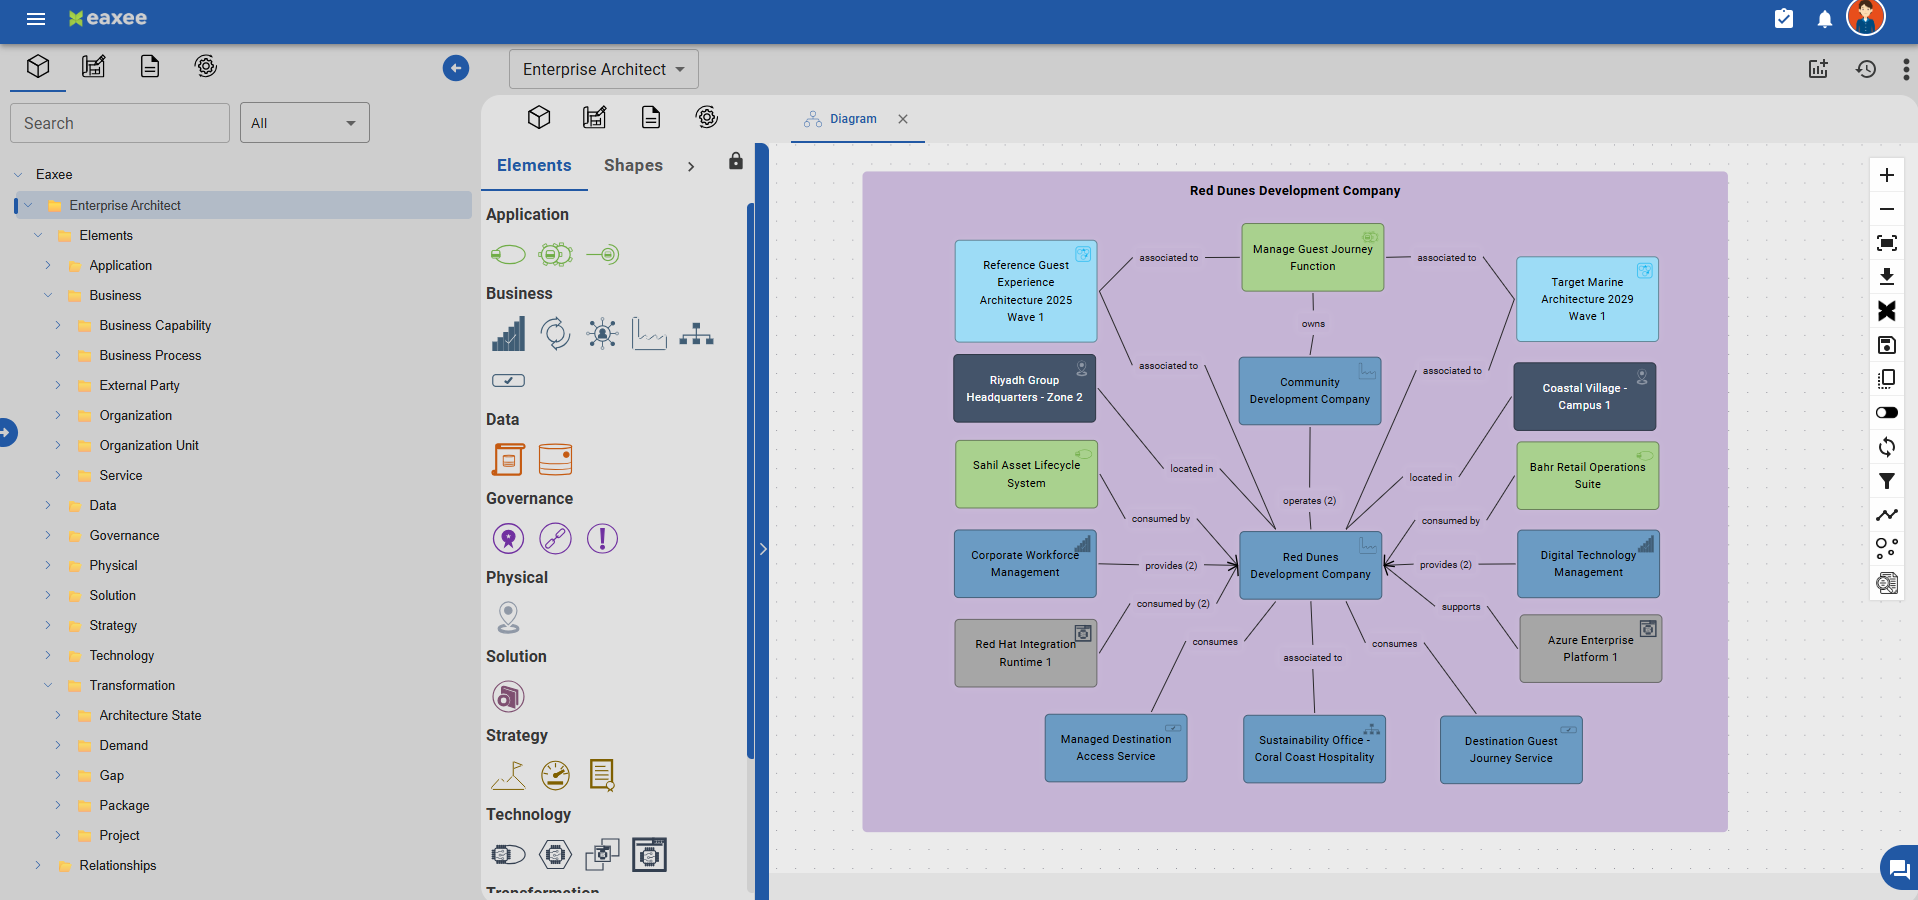Select the Governance exclamation element icon
The width and height of the screenshot is (1918, 900).
[602, 539]
